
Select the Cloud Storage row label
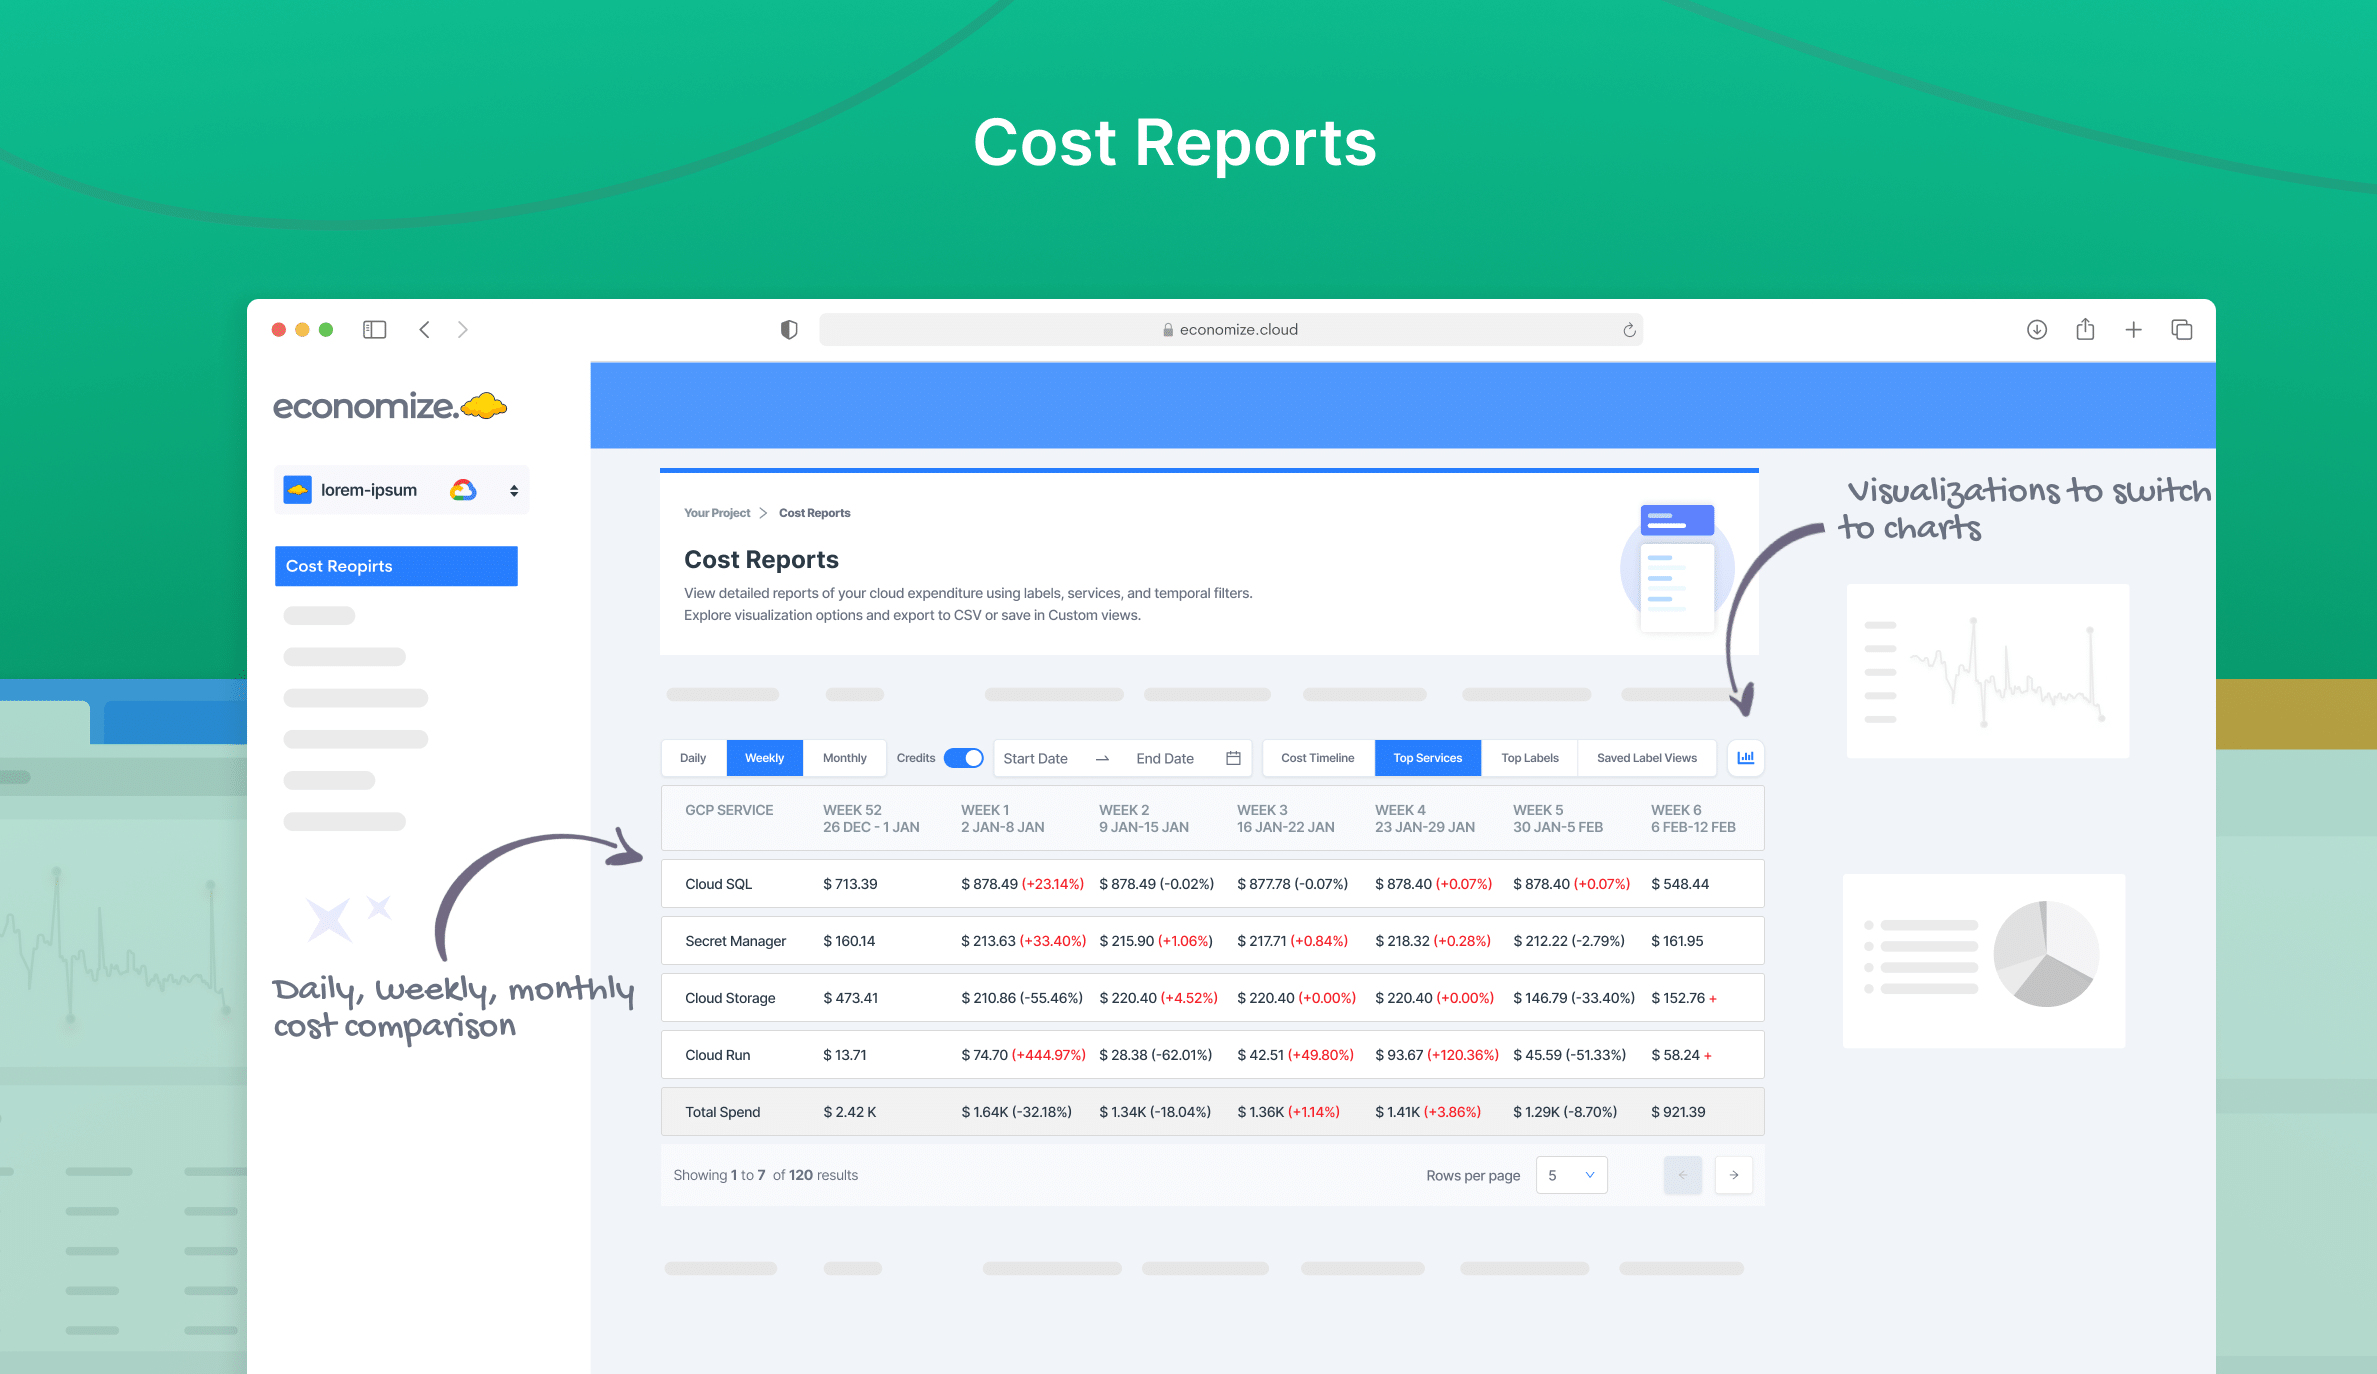[730, 998]
